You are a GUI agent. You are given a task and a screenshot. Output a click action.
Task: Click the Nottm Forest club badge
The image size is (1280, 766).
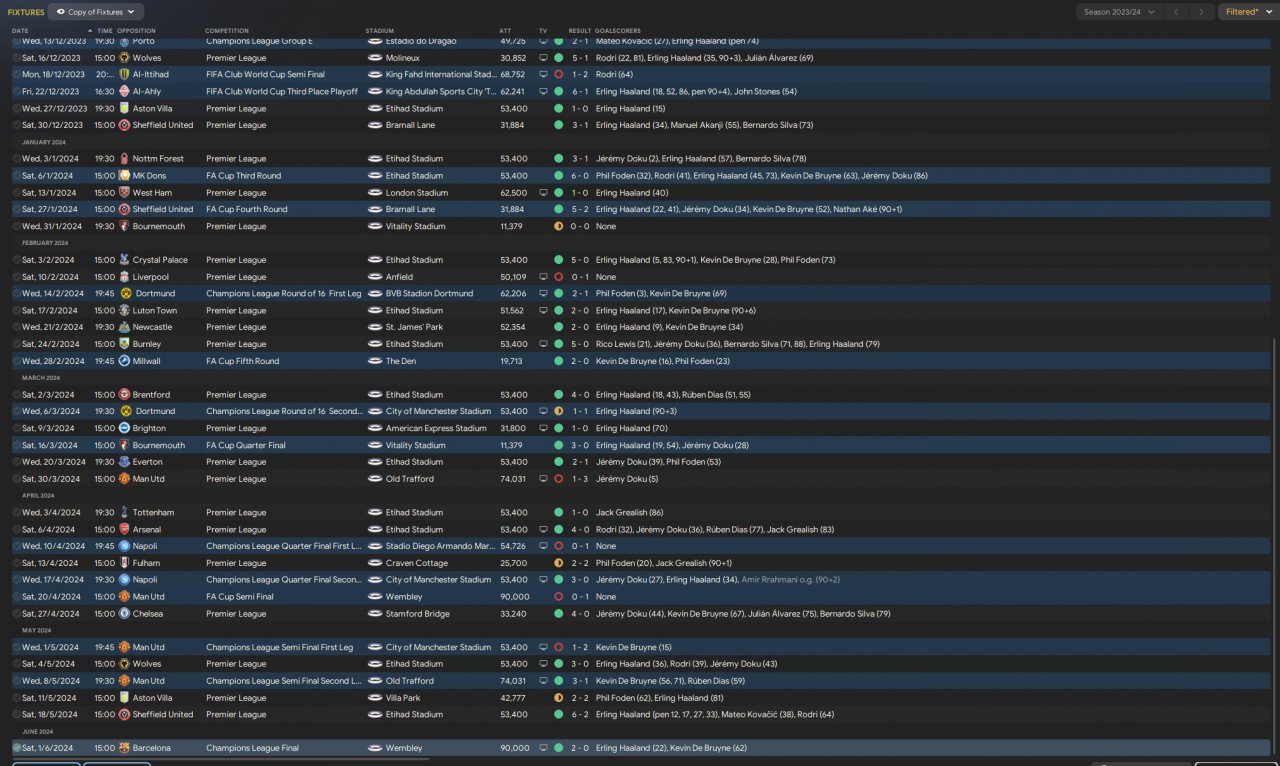124,159
